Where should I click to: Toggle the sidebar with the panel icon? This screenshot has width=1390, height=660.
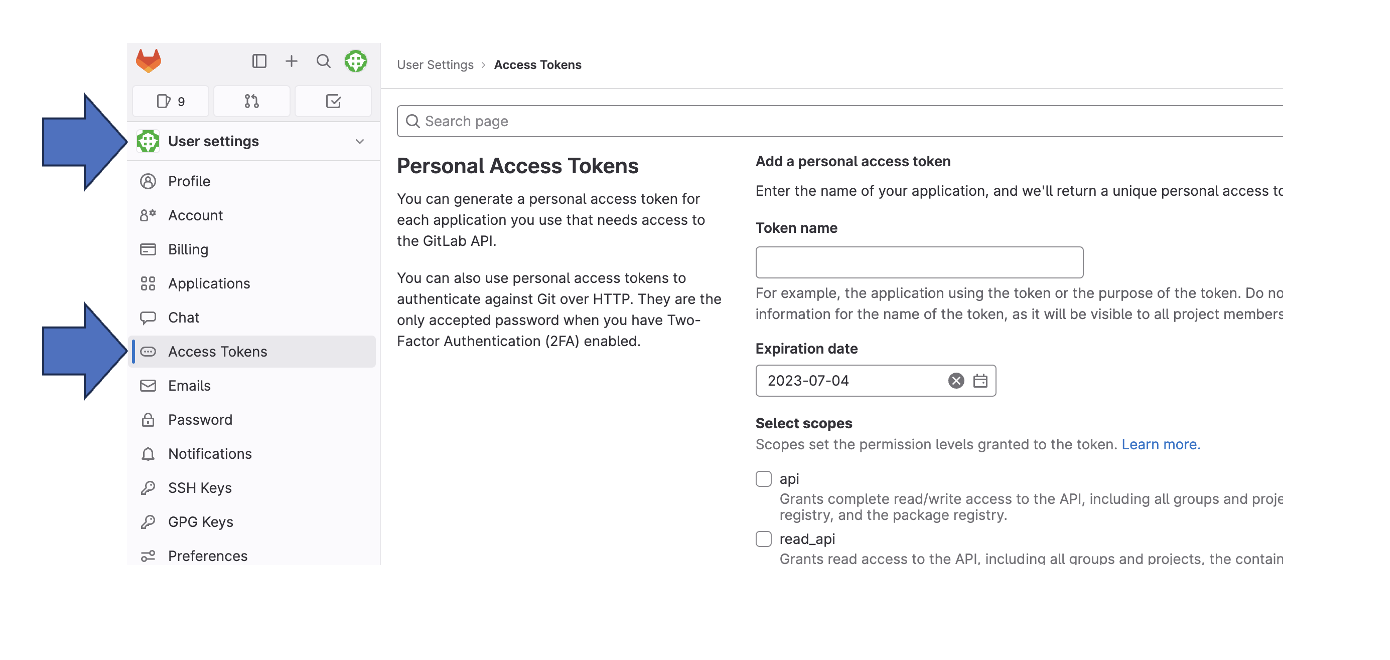[x=260, y=61]
